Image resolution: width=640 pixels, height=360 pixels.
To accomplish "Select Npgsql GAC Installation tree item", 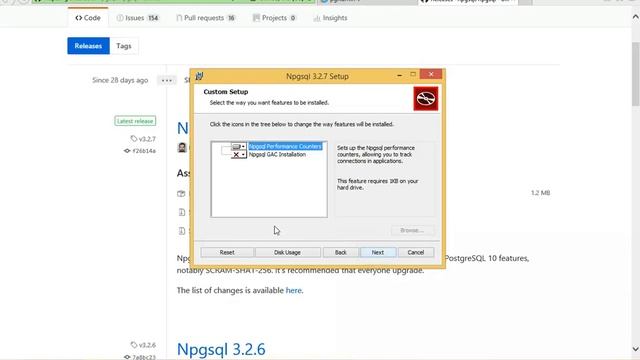I will pos(277,155).
